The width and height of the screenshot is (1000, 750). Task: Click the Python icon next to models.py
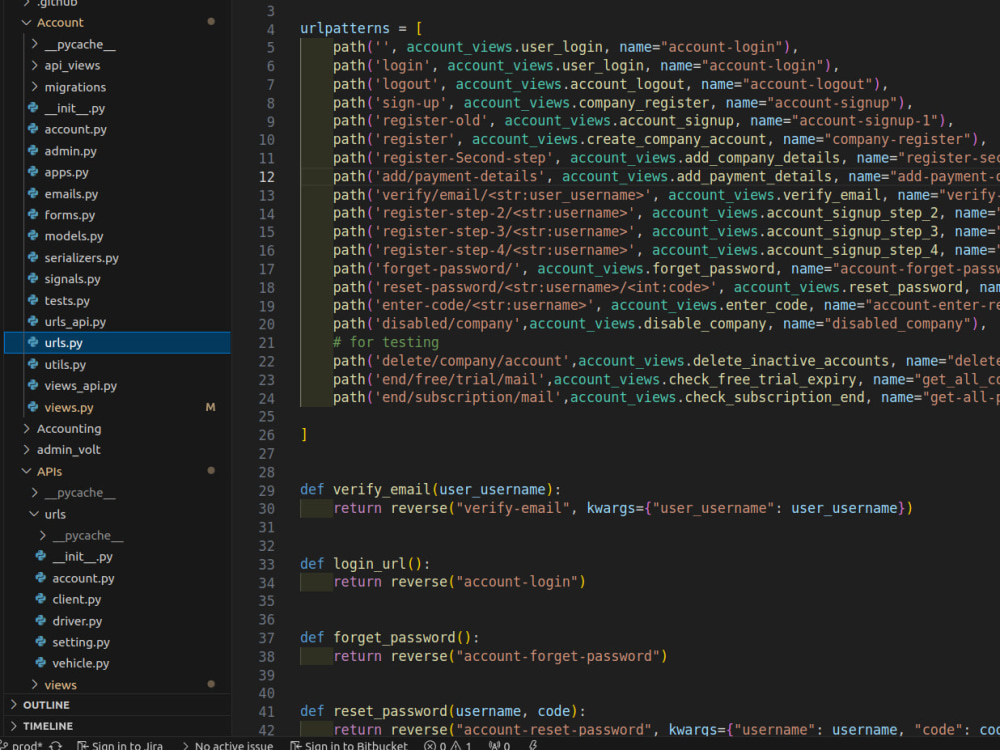click(33, 235)
